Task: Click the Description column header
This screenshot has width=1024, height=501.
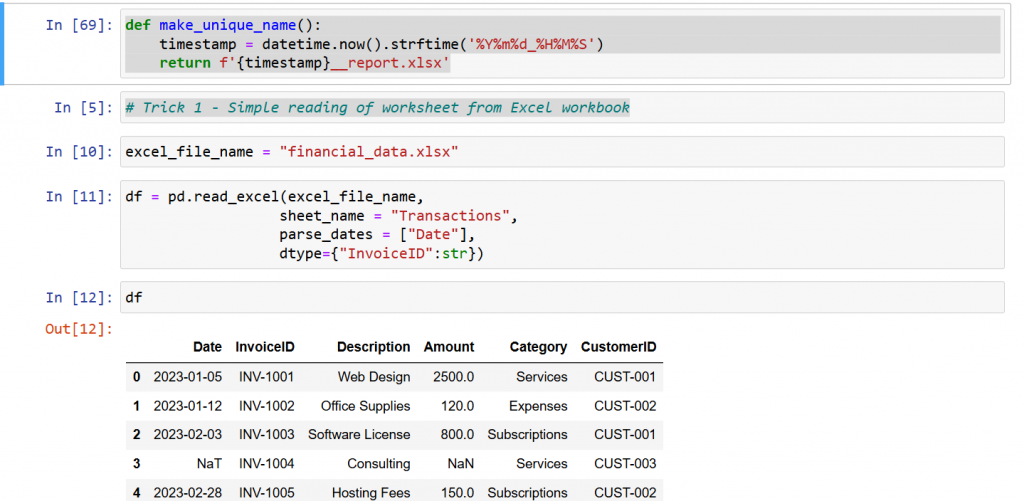Action: [374, 347]
